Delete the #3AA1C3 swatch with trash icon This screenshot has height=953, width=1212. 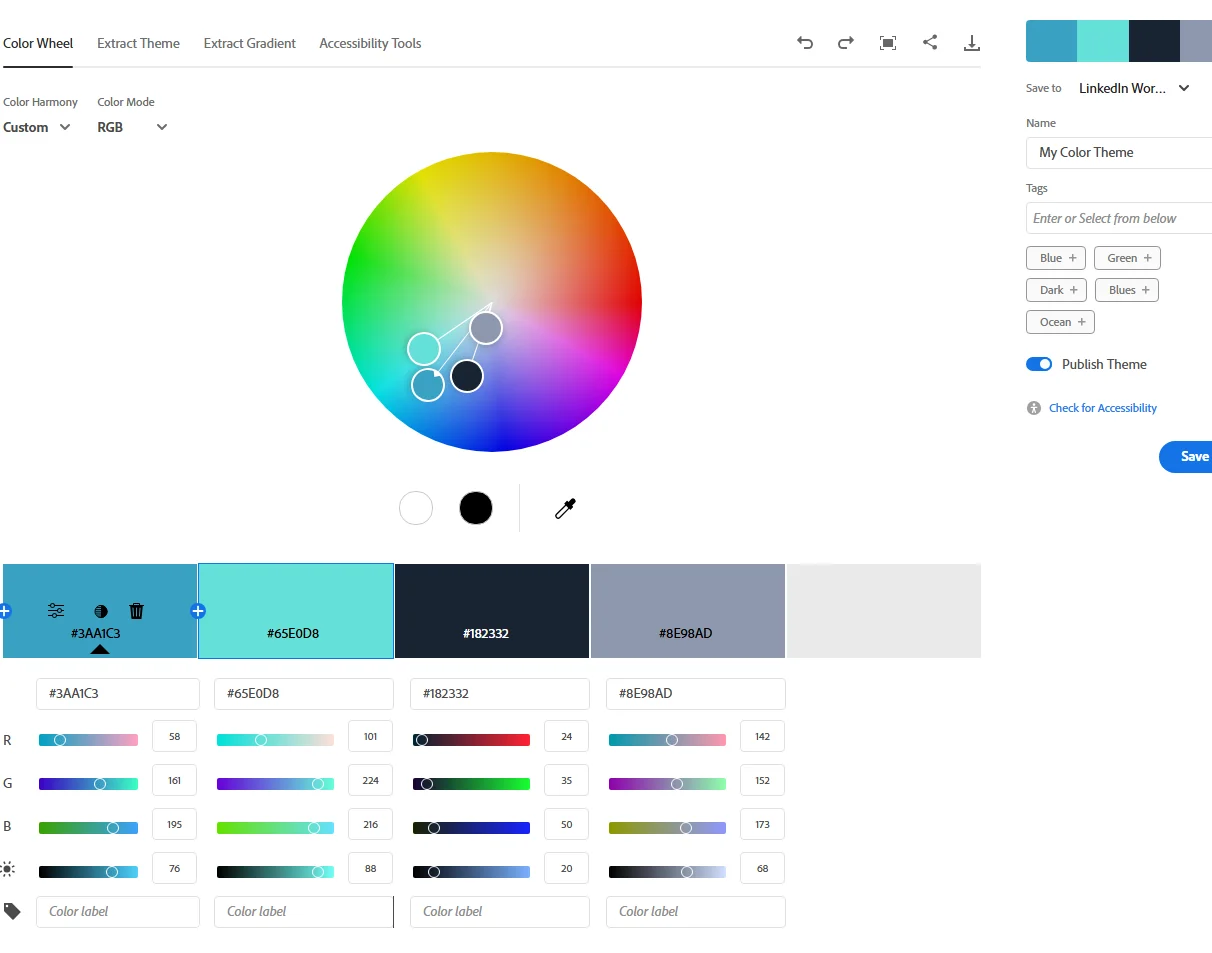coord(137,611)
